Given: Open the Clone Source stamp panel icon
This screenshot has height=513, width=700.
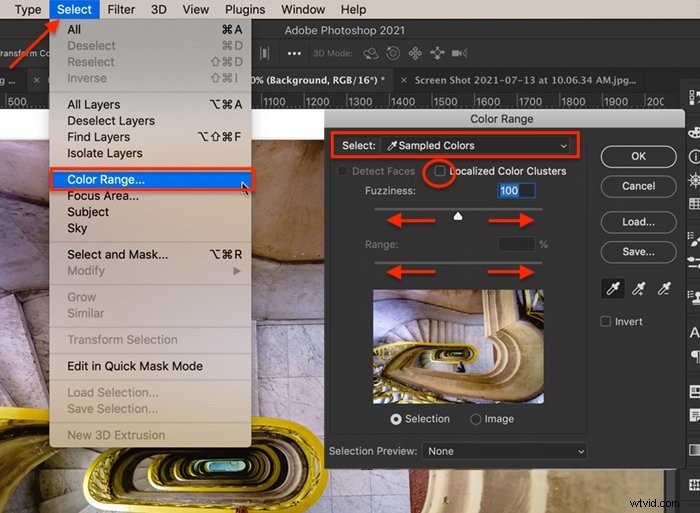Looking at the screenshot, I should coord(694,296).
